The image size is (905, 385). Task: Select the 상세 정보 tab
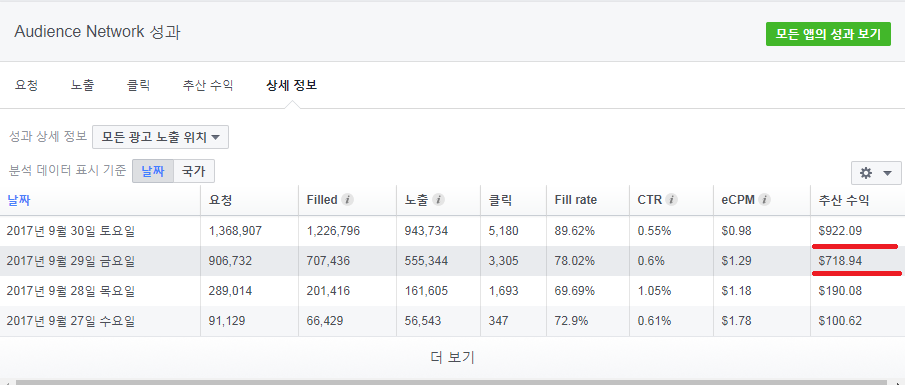point(291,85)
